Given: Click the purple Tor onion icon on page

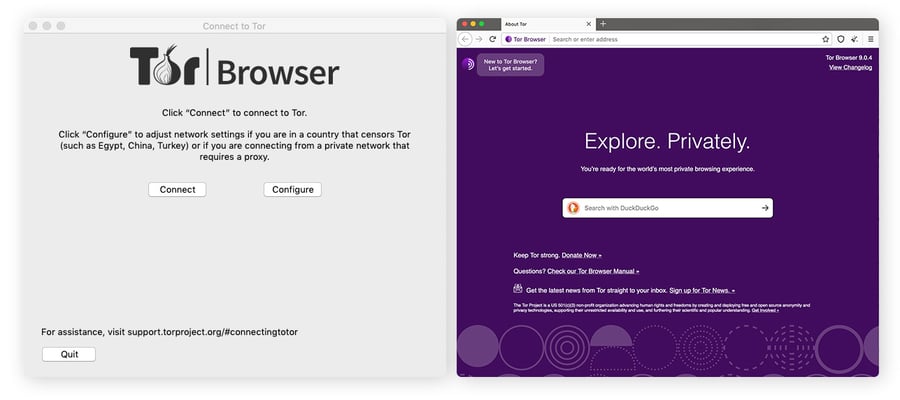Looking at the screenshot, I should coord(468,64).
